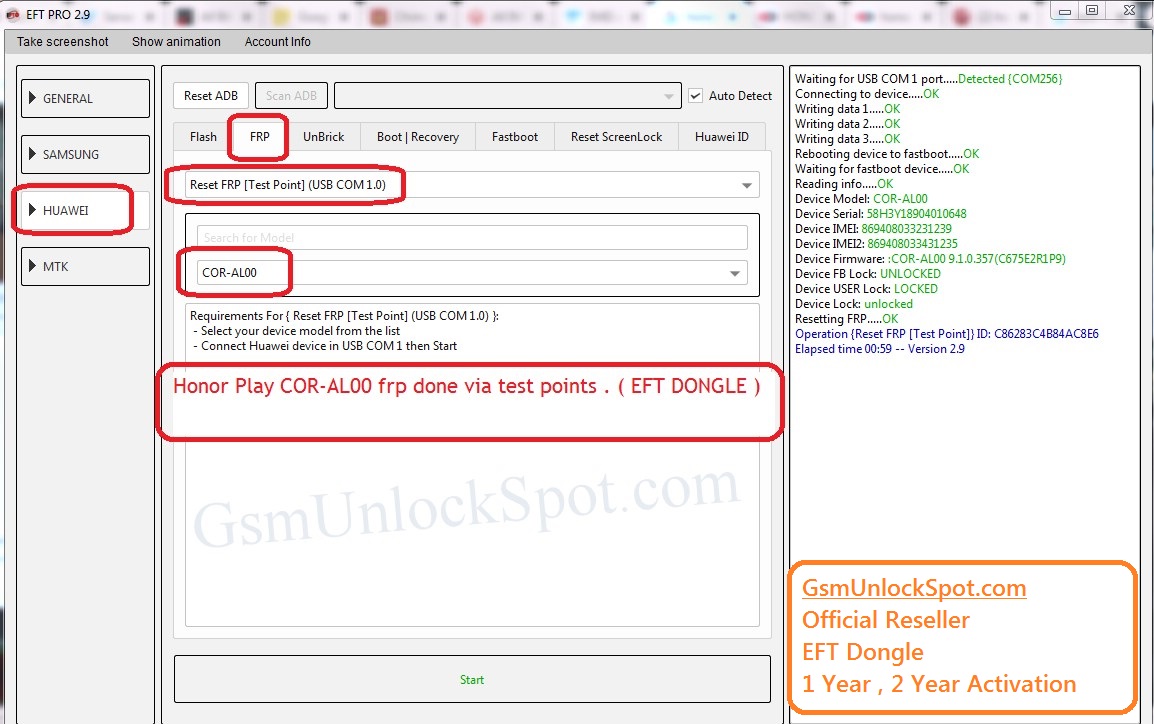Click the Start button
This screenshot has height=724, width=1154.
pyautogui.click(x=472, y=679)
